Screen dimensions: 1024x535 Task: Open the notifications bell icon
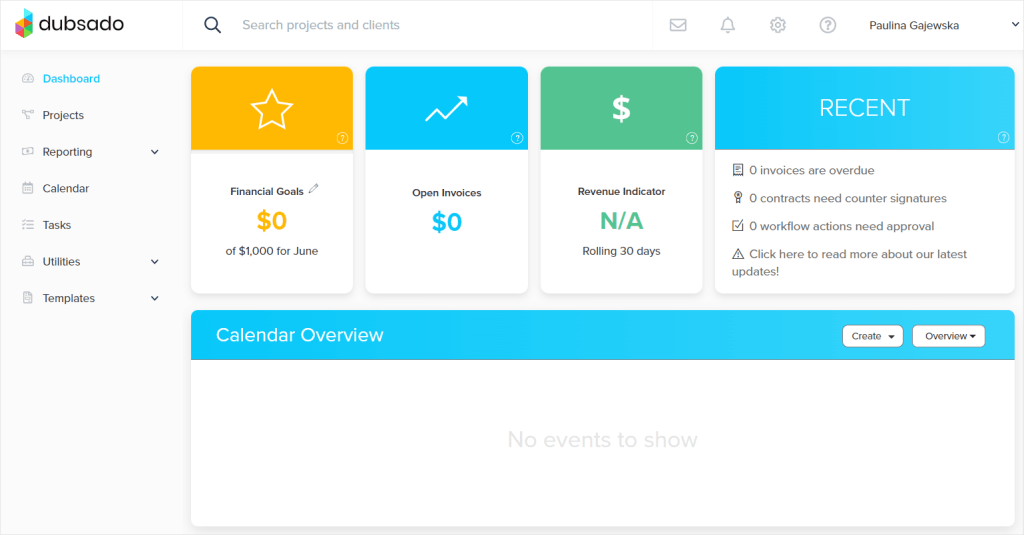click(x=728, y=25)
